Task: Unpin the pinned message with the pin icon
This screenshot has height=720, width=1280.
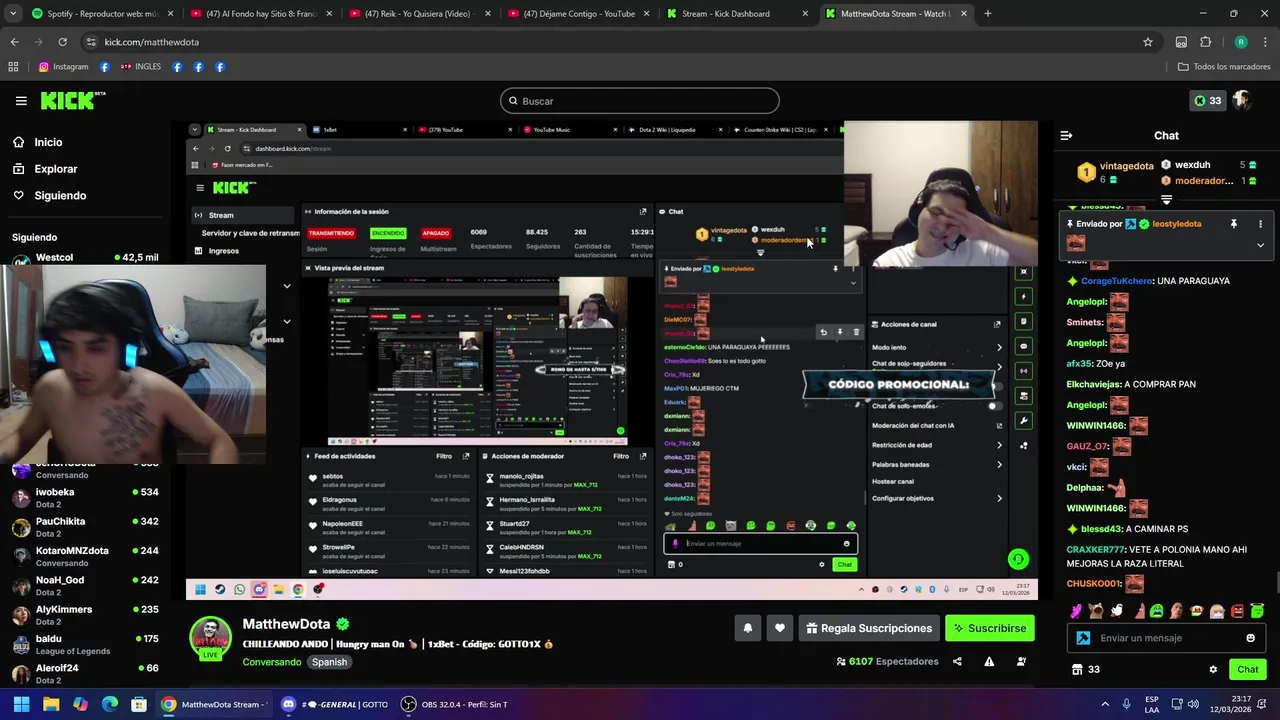Action: click(1234, 224)
